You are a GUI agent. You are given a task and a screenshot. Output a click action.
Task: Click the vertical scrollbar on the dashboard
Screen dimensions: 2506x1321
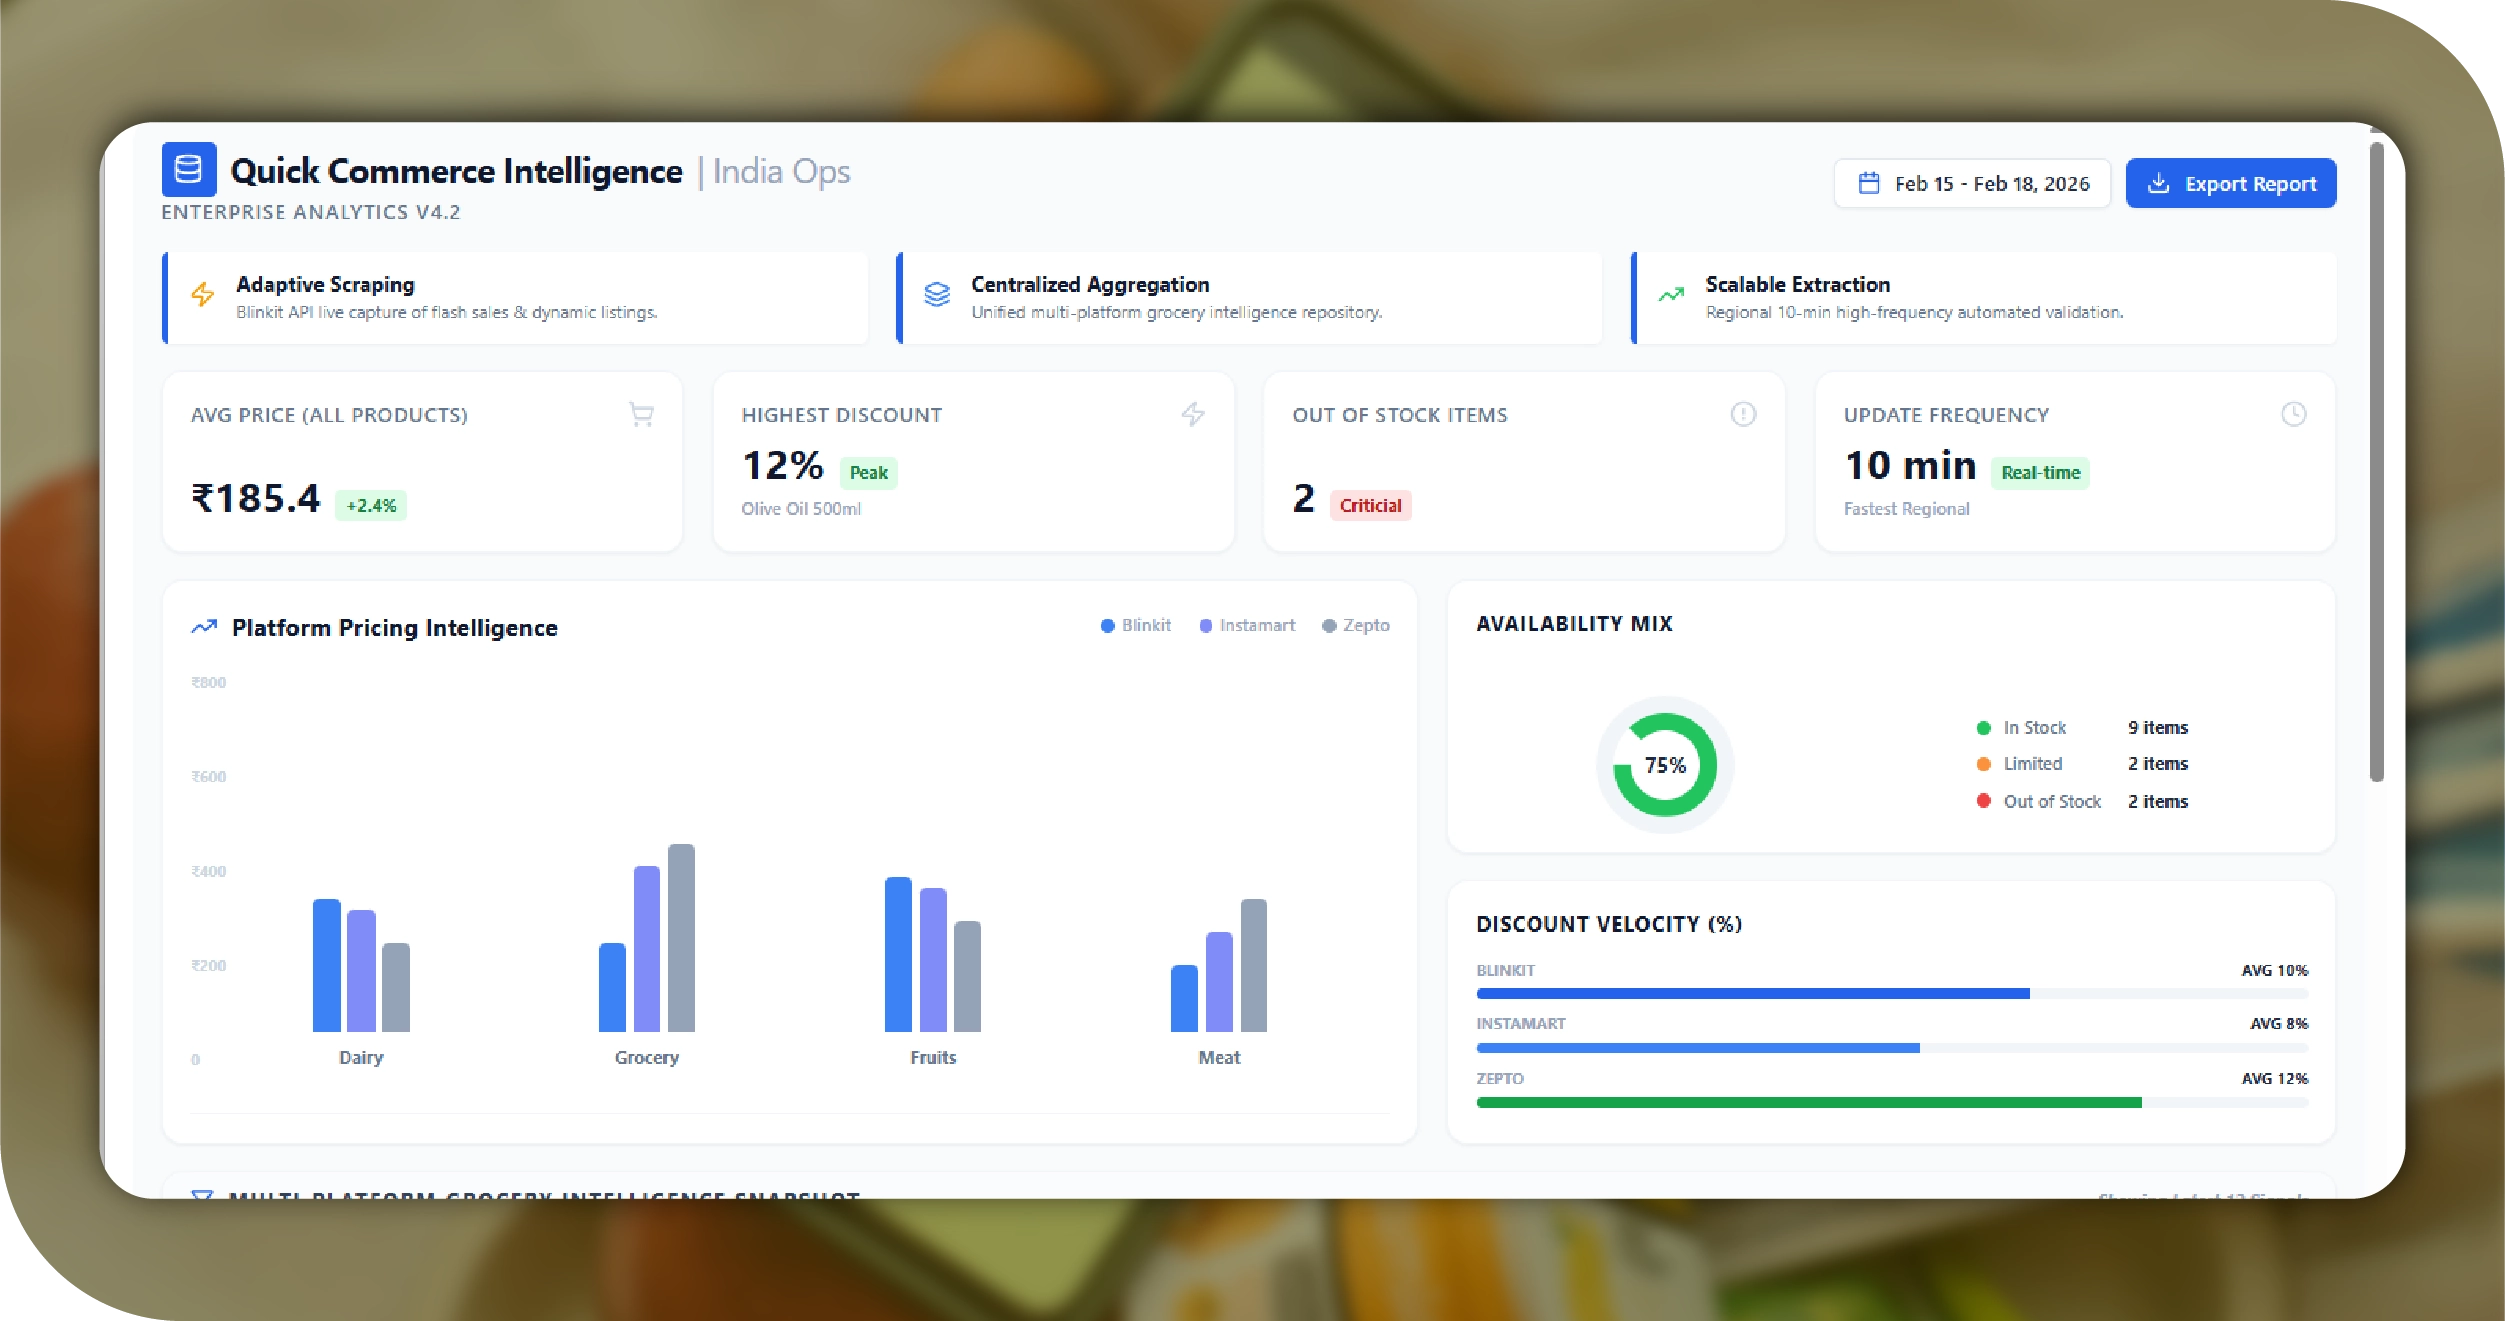(x=2377, y=460)
